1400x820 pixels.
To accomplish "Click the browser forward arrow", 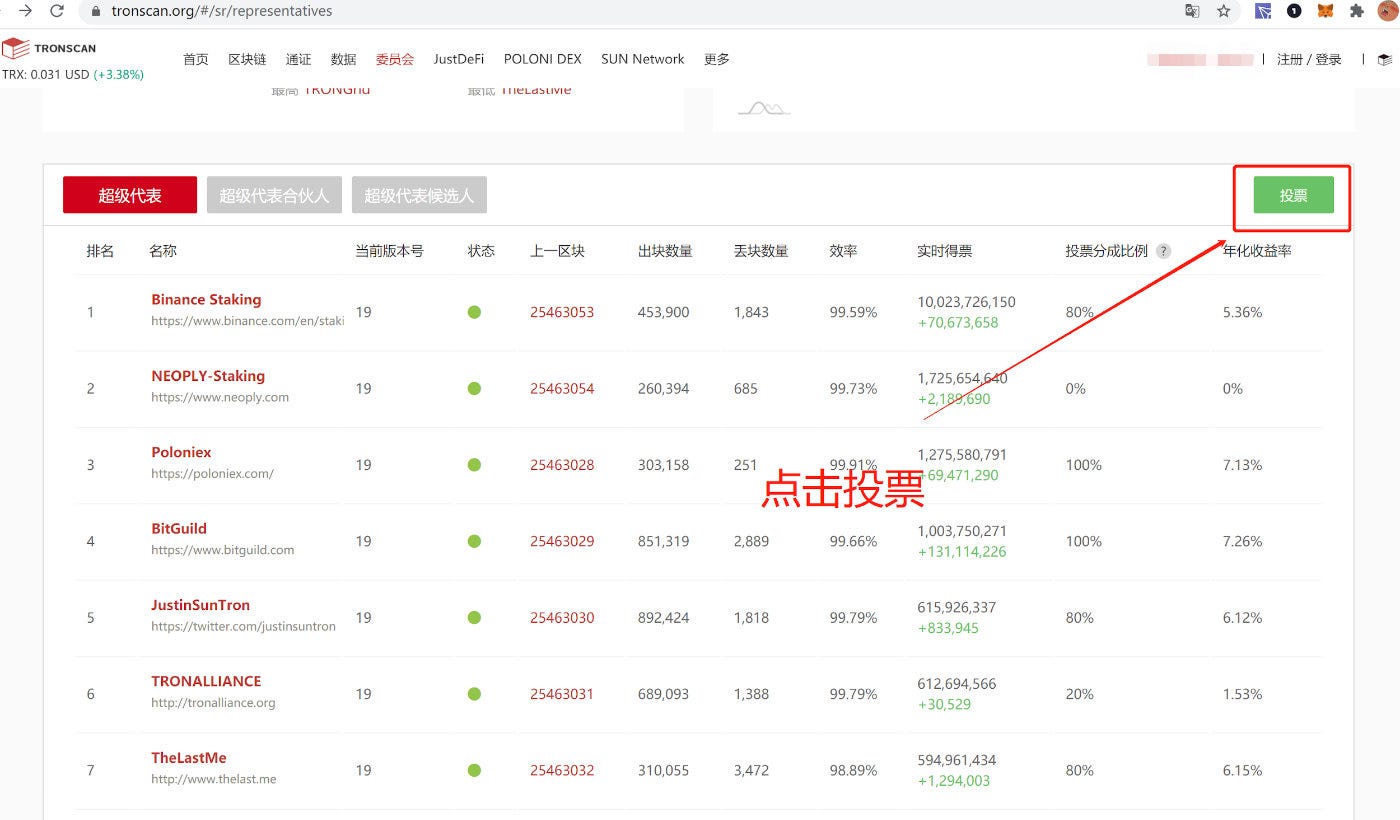I will pos(25,11).
